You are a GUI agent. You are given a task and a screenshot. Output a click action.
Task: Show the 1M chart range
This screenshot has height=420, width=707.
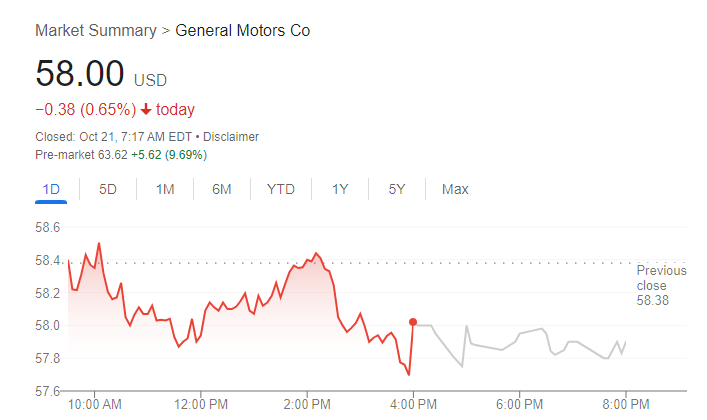coord(165,189)
